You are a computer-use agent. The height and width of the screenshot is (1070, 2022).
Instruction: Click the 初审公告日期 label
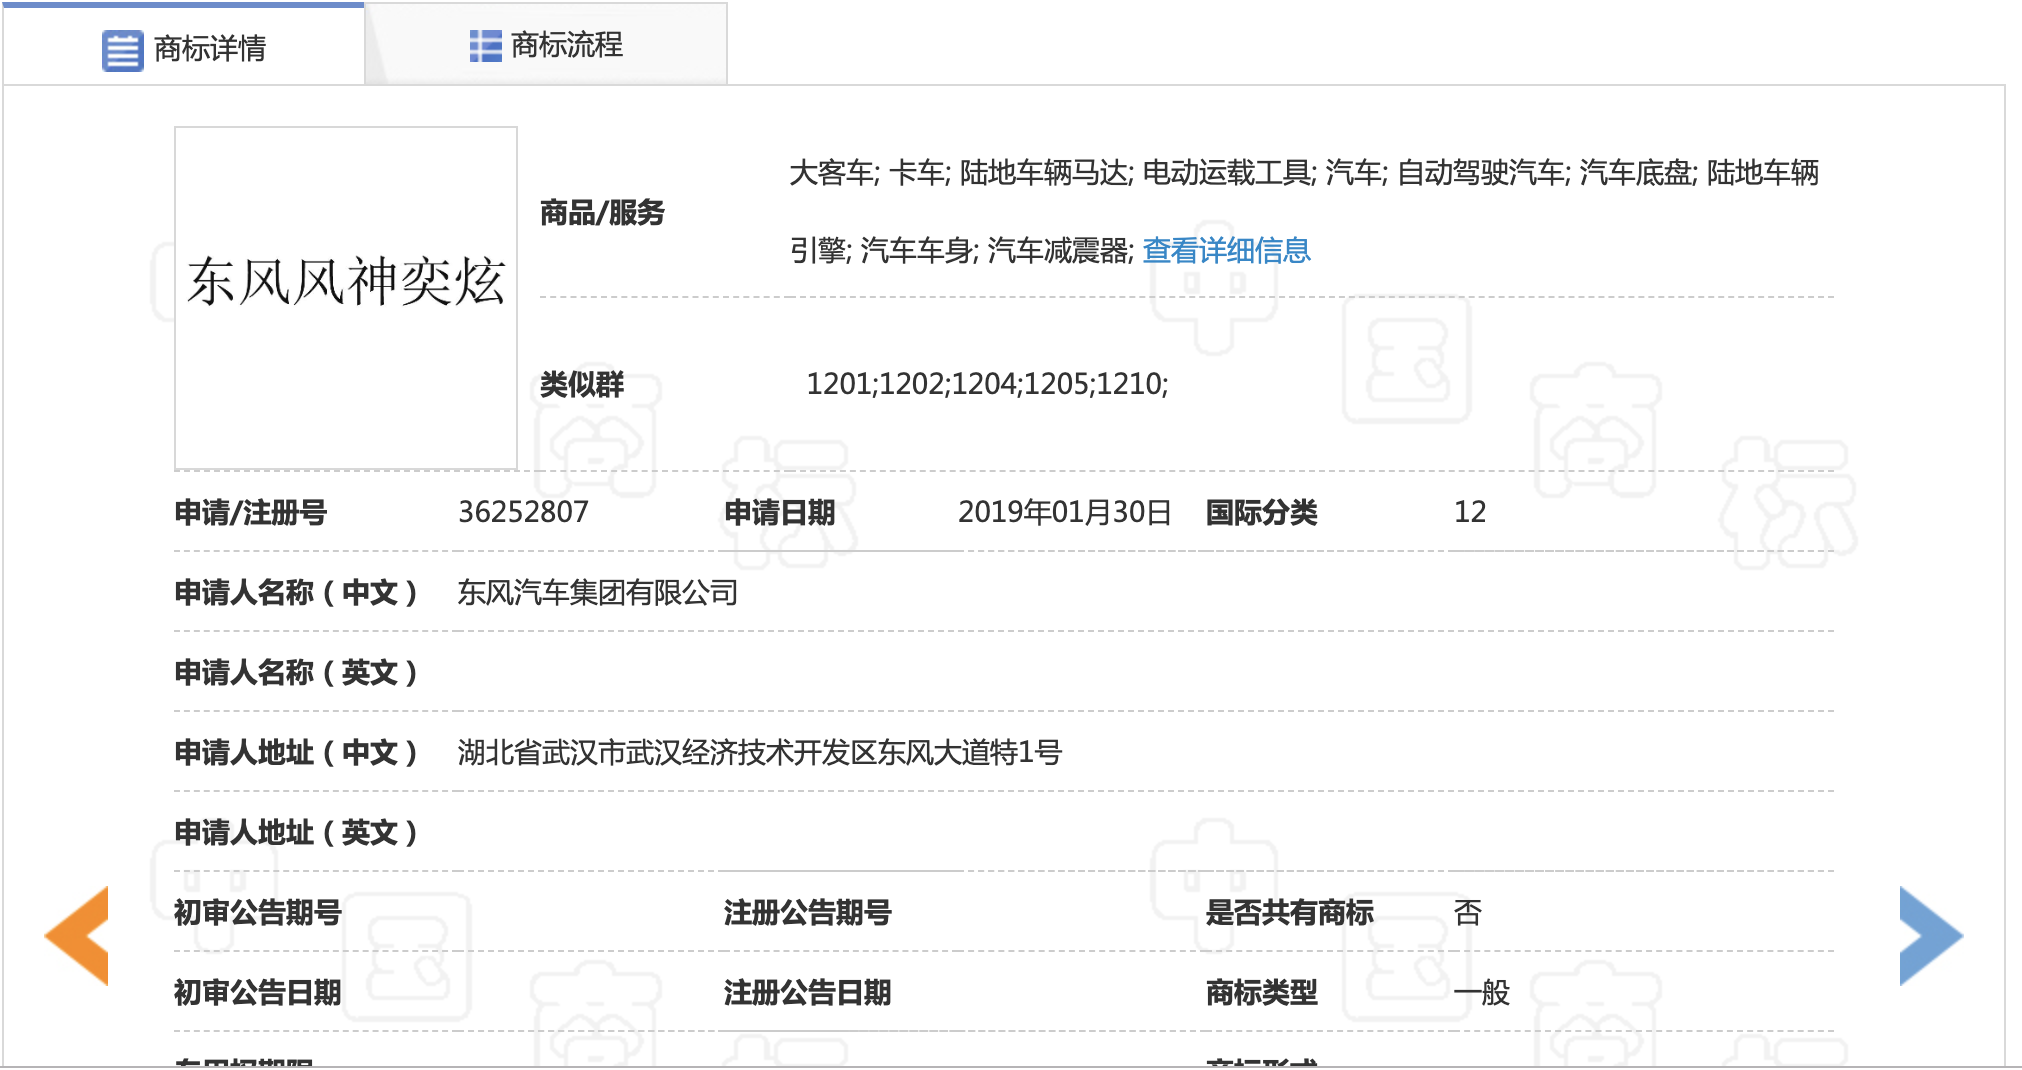coord(258,993)
